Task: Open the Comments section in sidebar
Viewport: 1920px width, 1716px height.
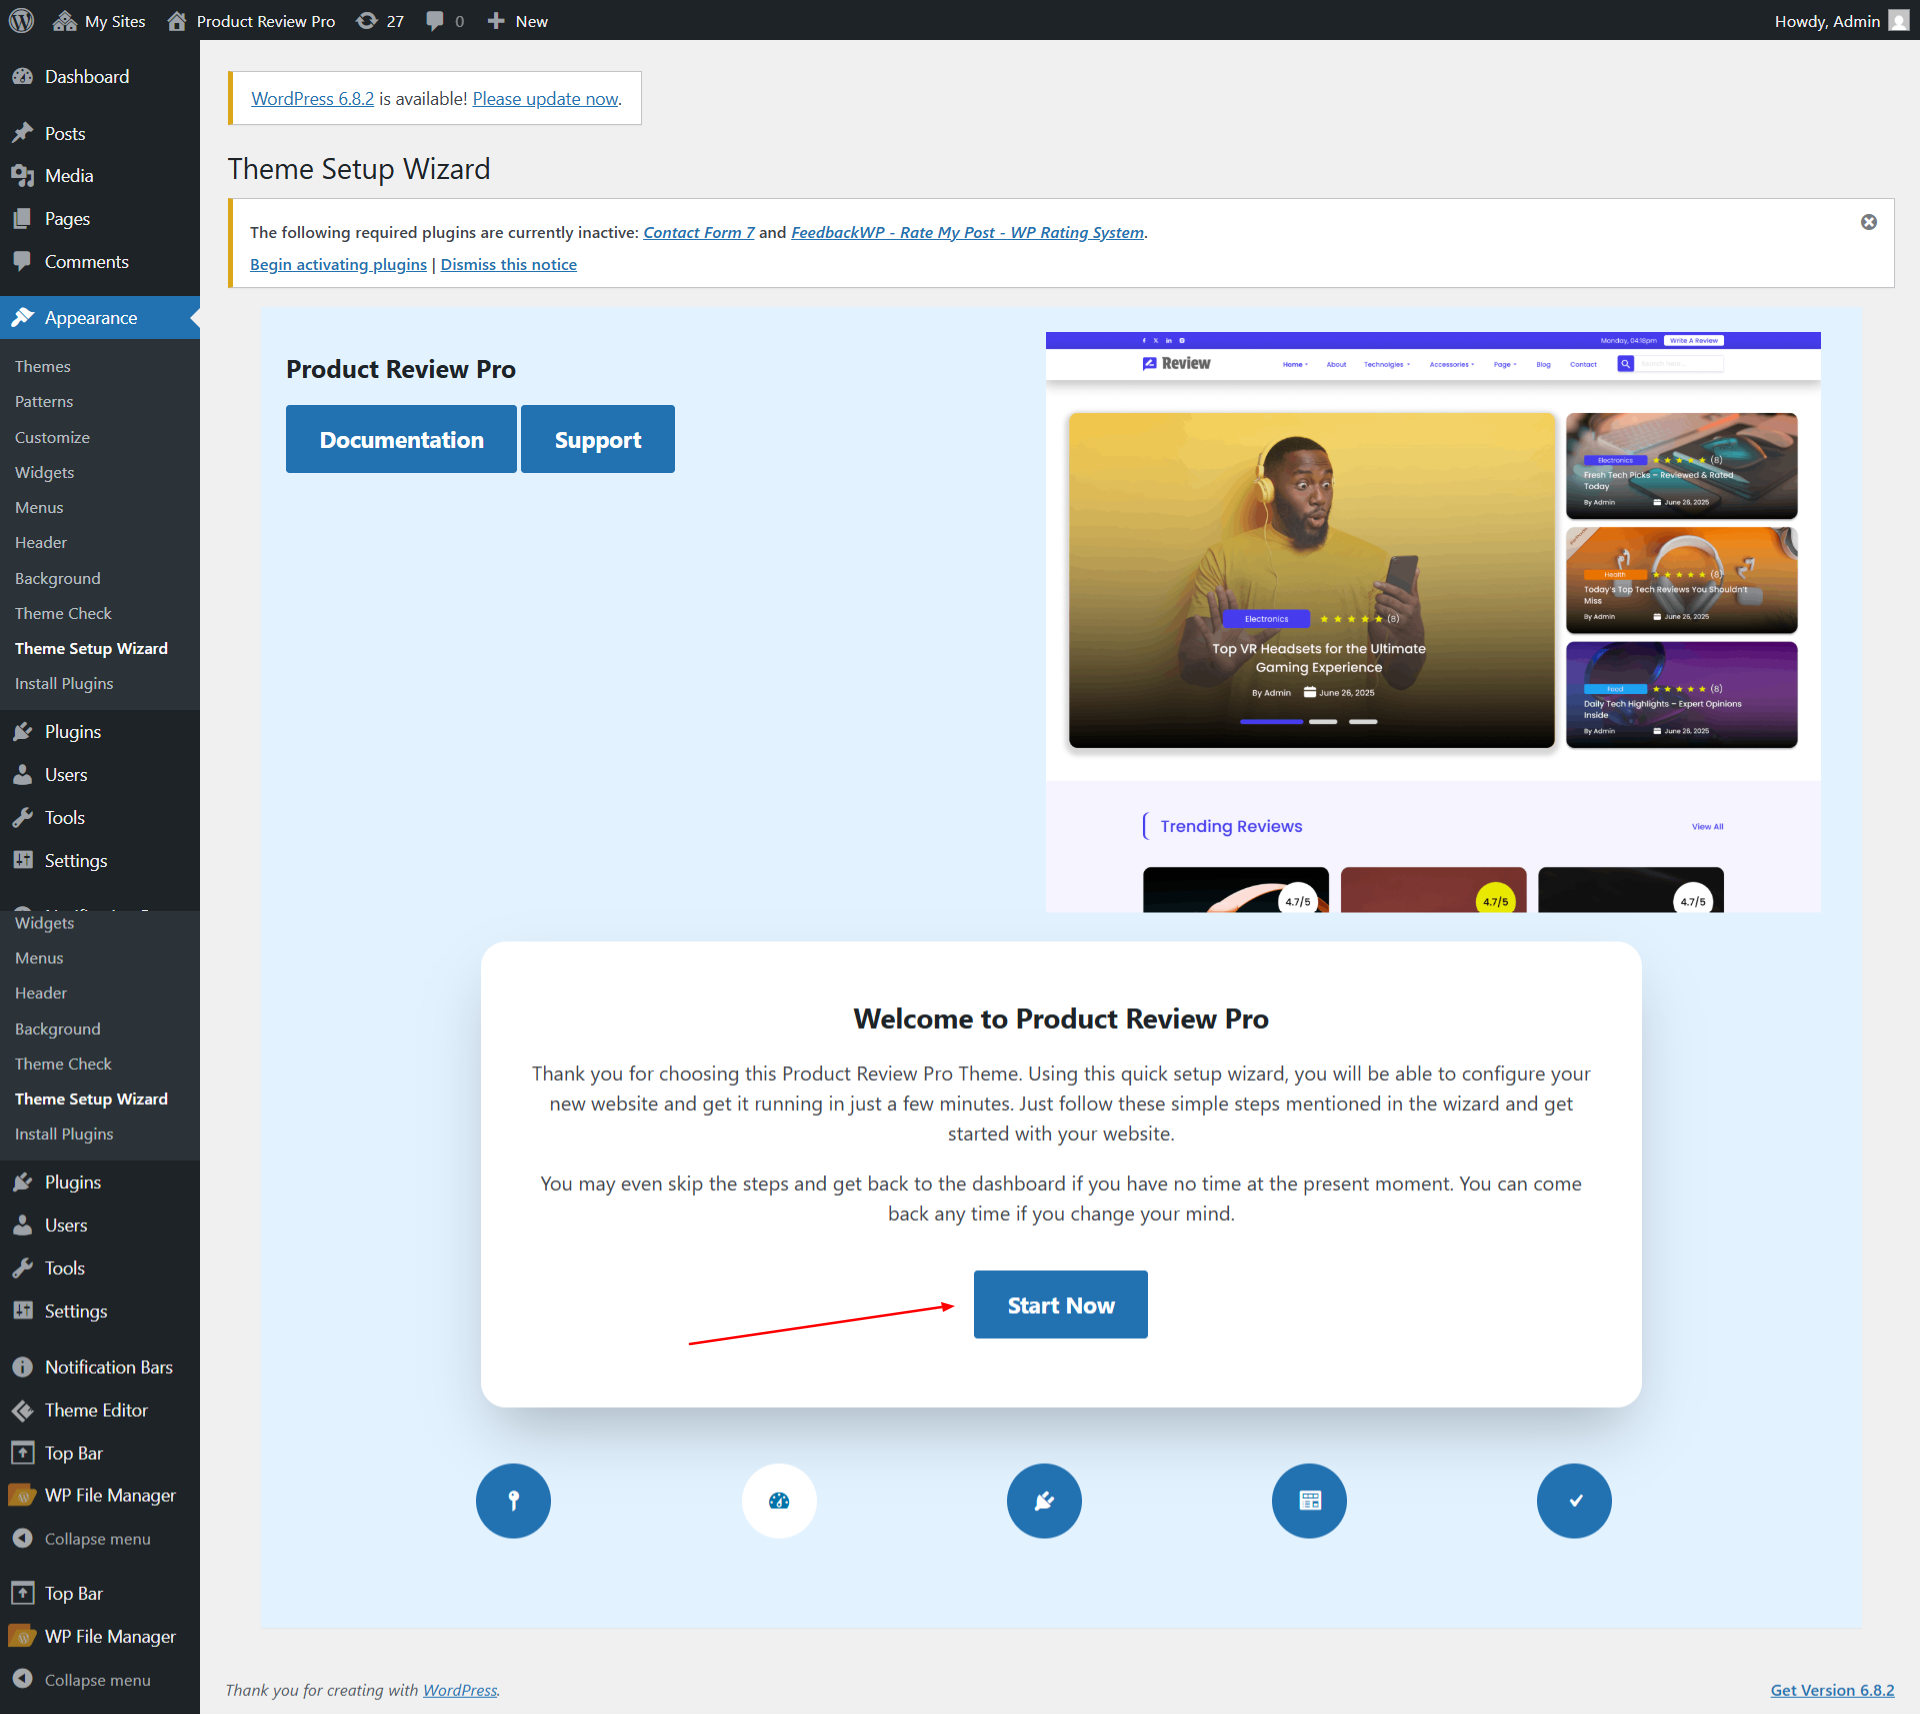Action: click(x=86, y=262)
